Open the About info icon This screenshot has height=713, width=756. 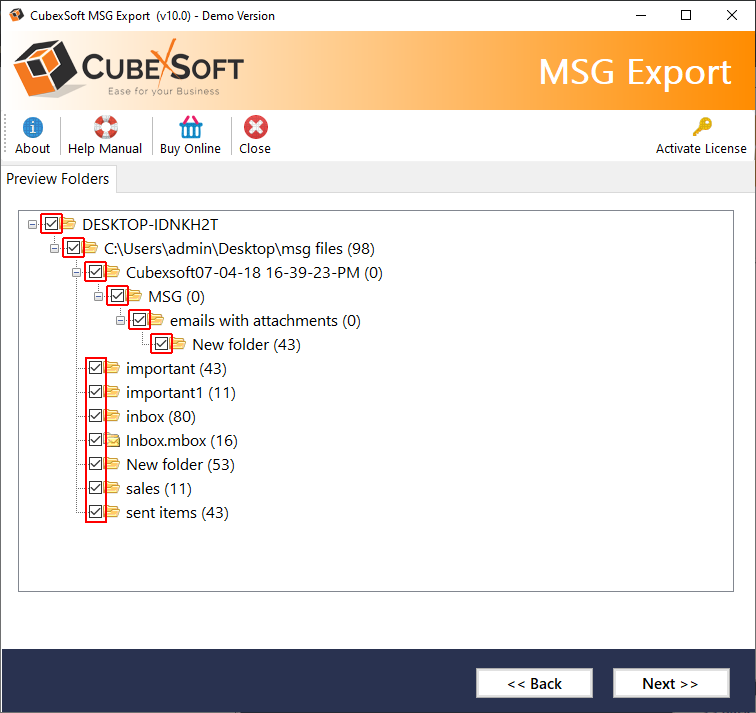click(x=32, y=128)
